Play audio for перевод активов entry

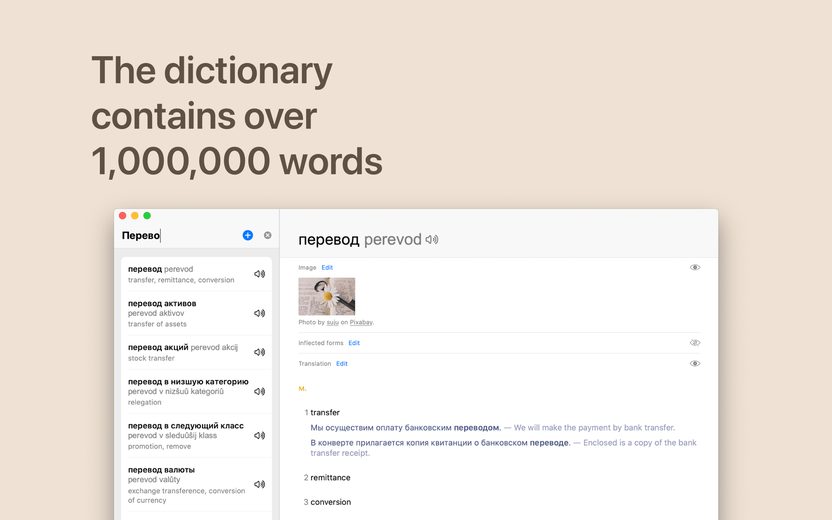click(259, 313)
